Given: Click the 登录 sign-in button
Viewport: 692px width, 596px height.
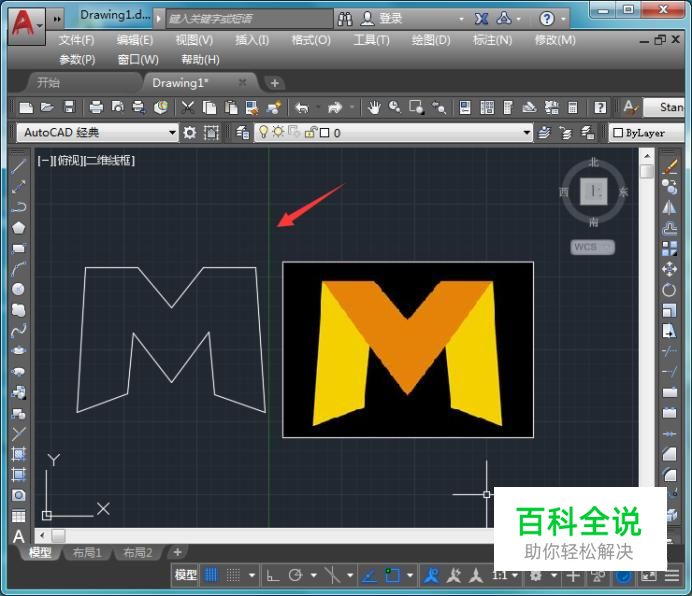Looking at the screenshot, I should [382, 19].
